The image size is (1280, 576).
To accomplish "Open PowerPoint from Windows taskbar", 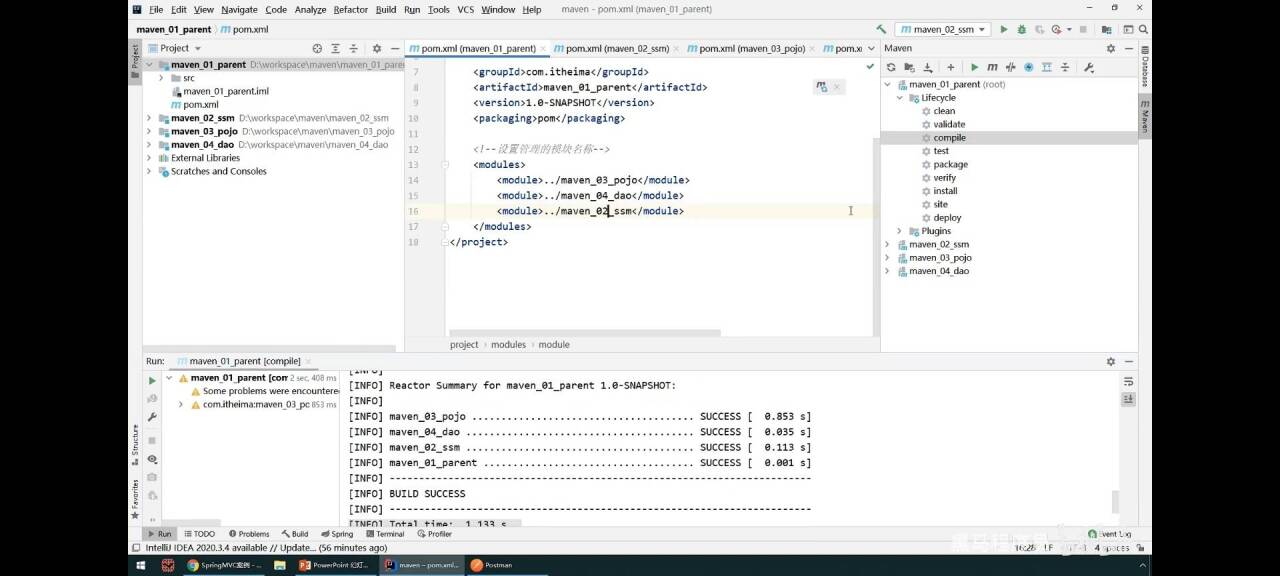I will pos(335,565).
